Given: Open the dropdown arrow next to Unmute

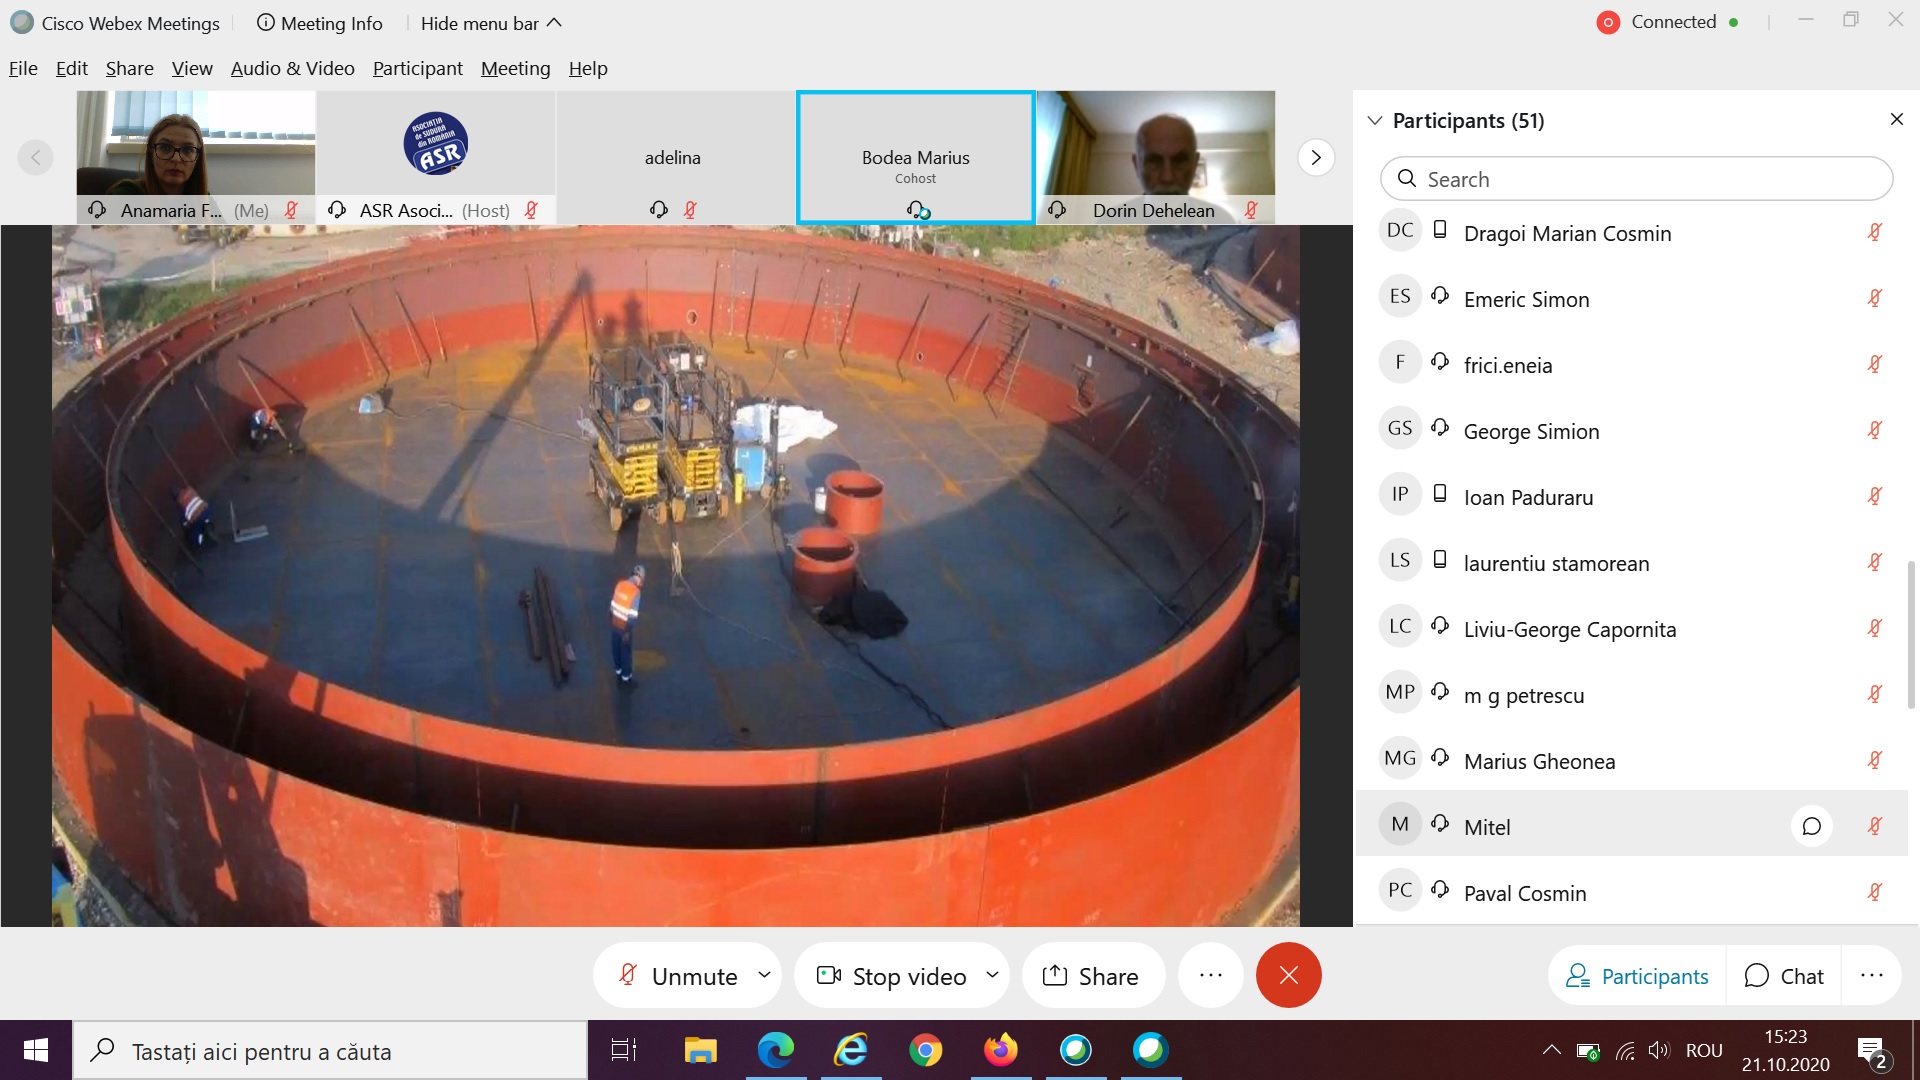Looking at the screenshot, I should (x=764, y=975).
